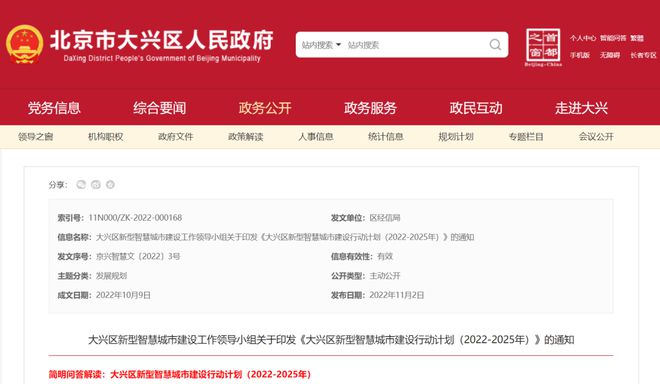Image resolution: width=660 pixels, height=384 pixels.
Task: Click the main article heading below info box
Action: (331, 339)
